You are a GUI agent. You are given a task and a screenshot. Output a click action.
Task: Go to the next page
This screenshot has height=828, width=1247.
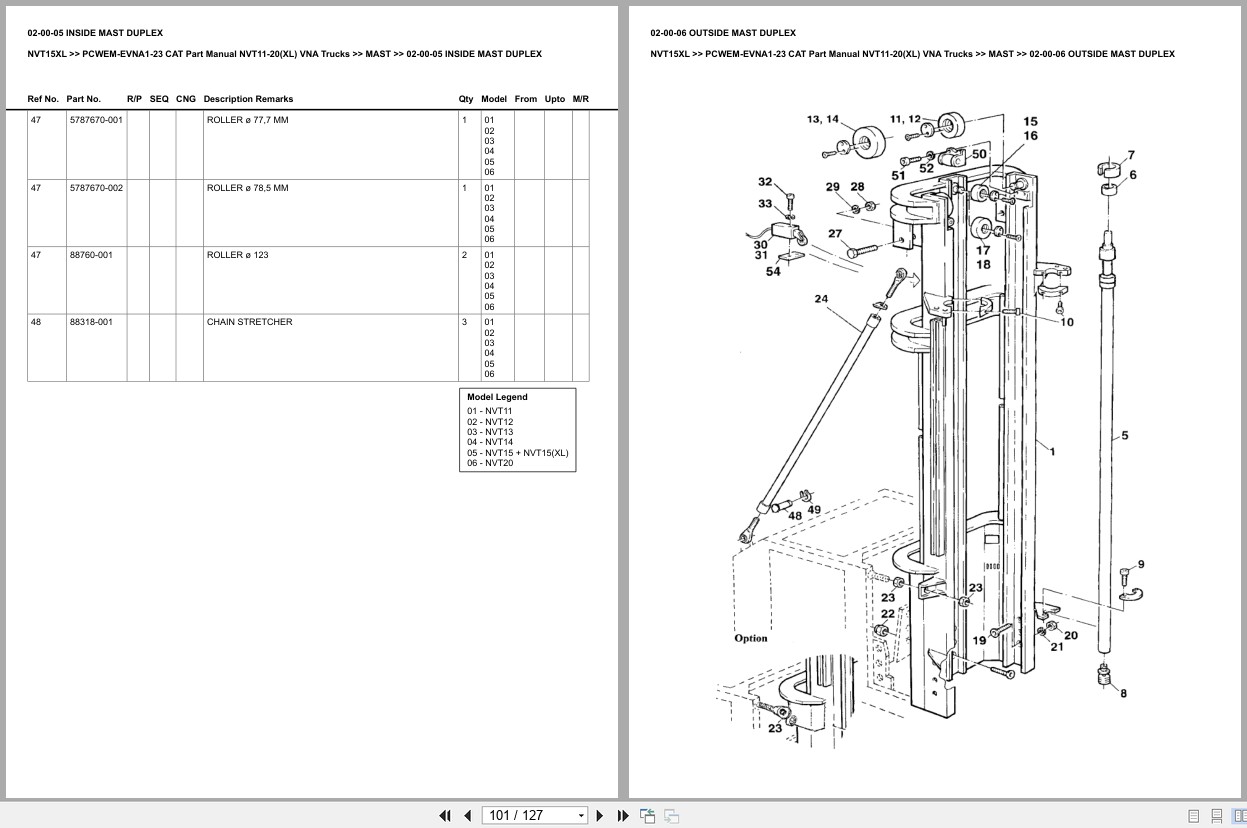[x=600, y=816]
